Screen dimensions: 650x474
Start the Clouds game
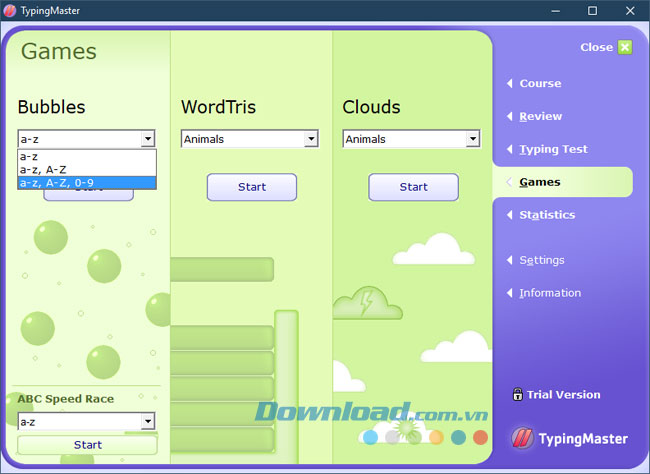[x=413, y=187]
